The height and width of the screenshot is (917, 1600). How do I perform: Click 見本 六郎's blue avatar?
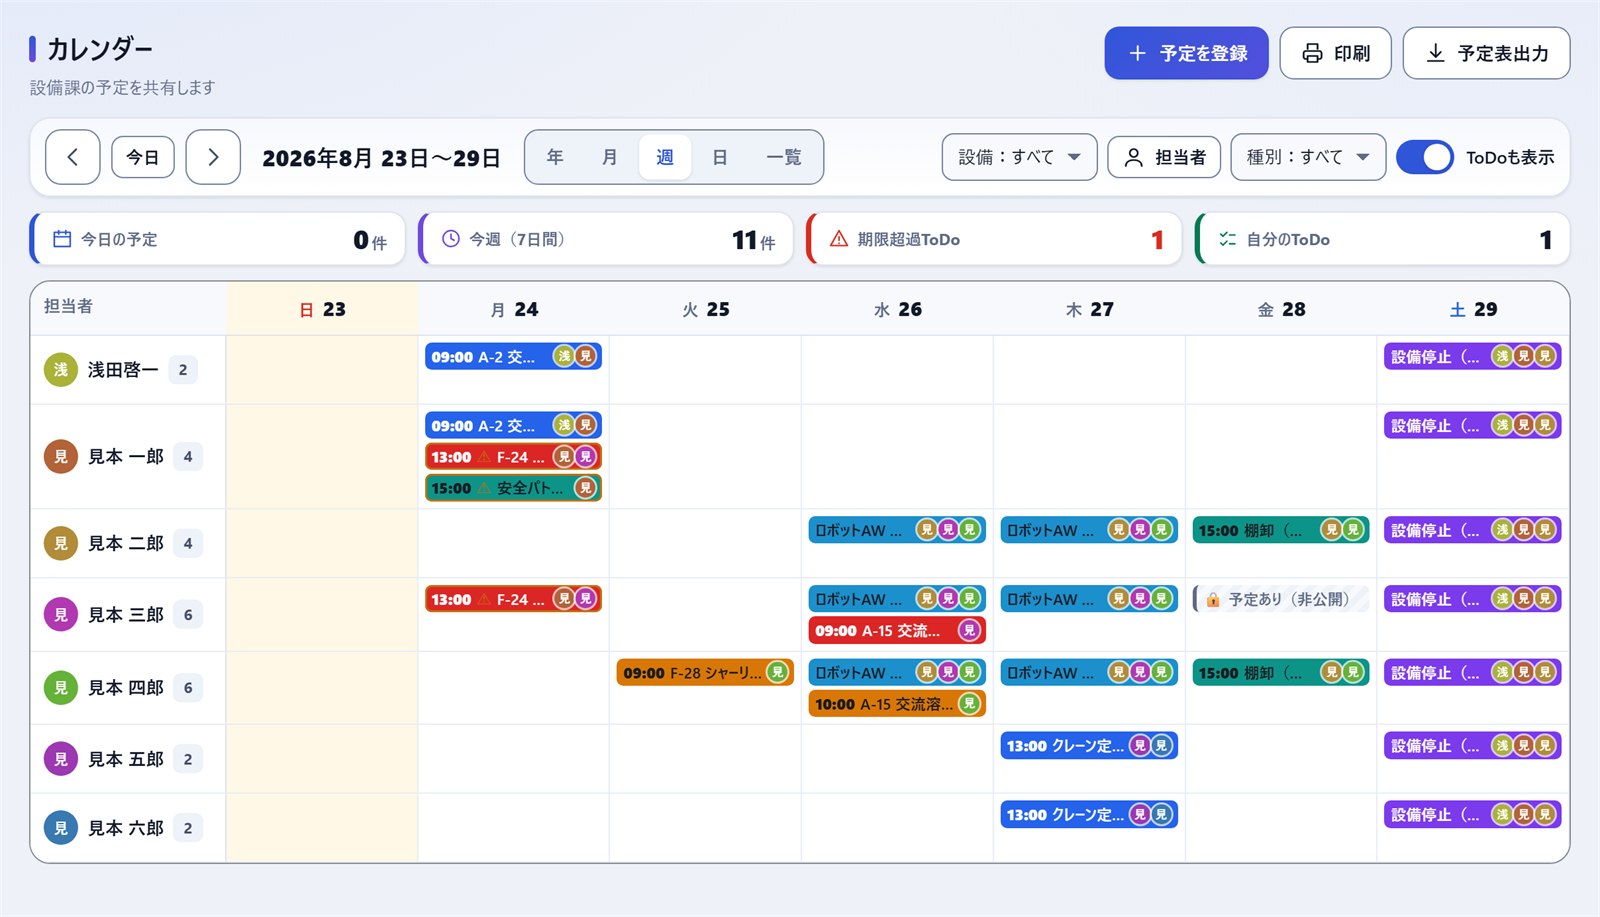coord(60,828)
